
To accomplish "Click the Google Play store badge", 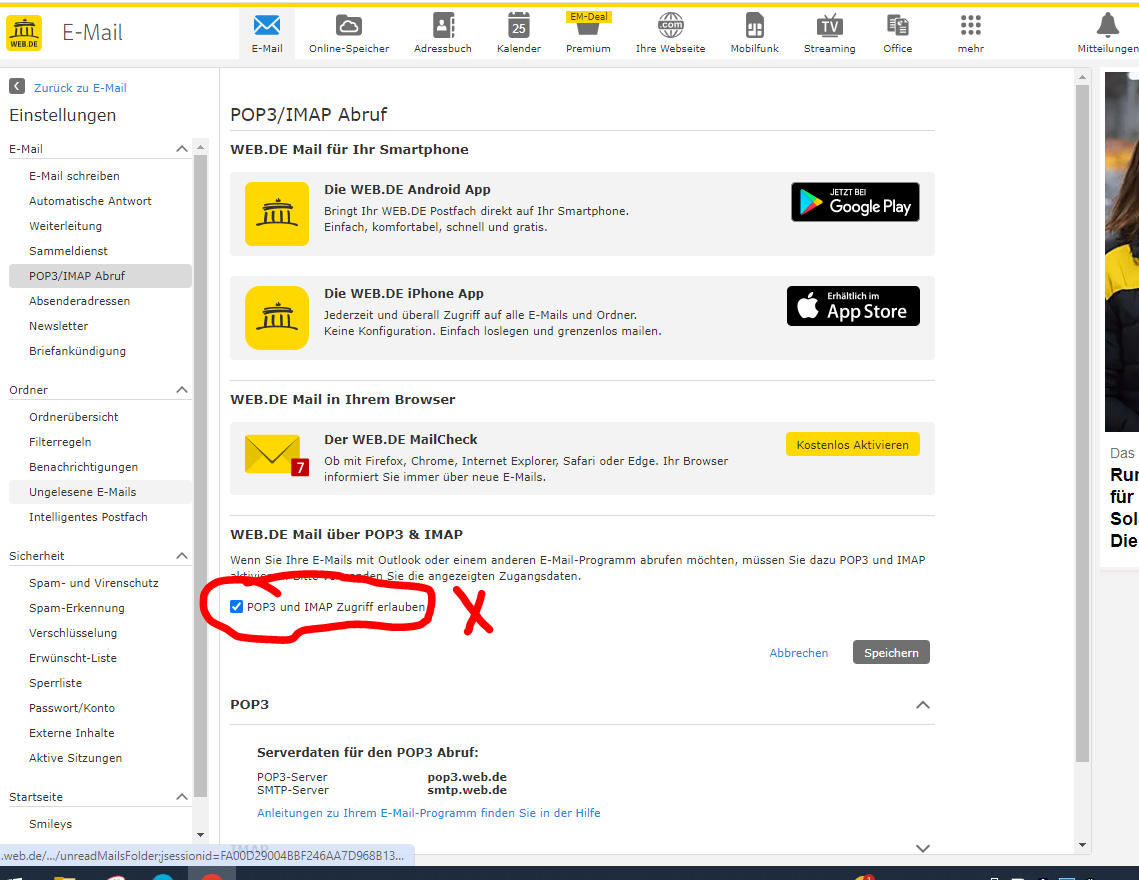I will (x=855, y=202).
